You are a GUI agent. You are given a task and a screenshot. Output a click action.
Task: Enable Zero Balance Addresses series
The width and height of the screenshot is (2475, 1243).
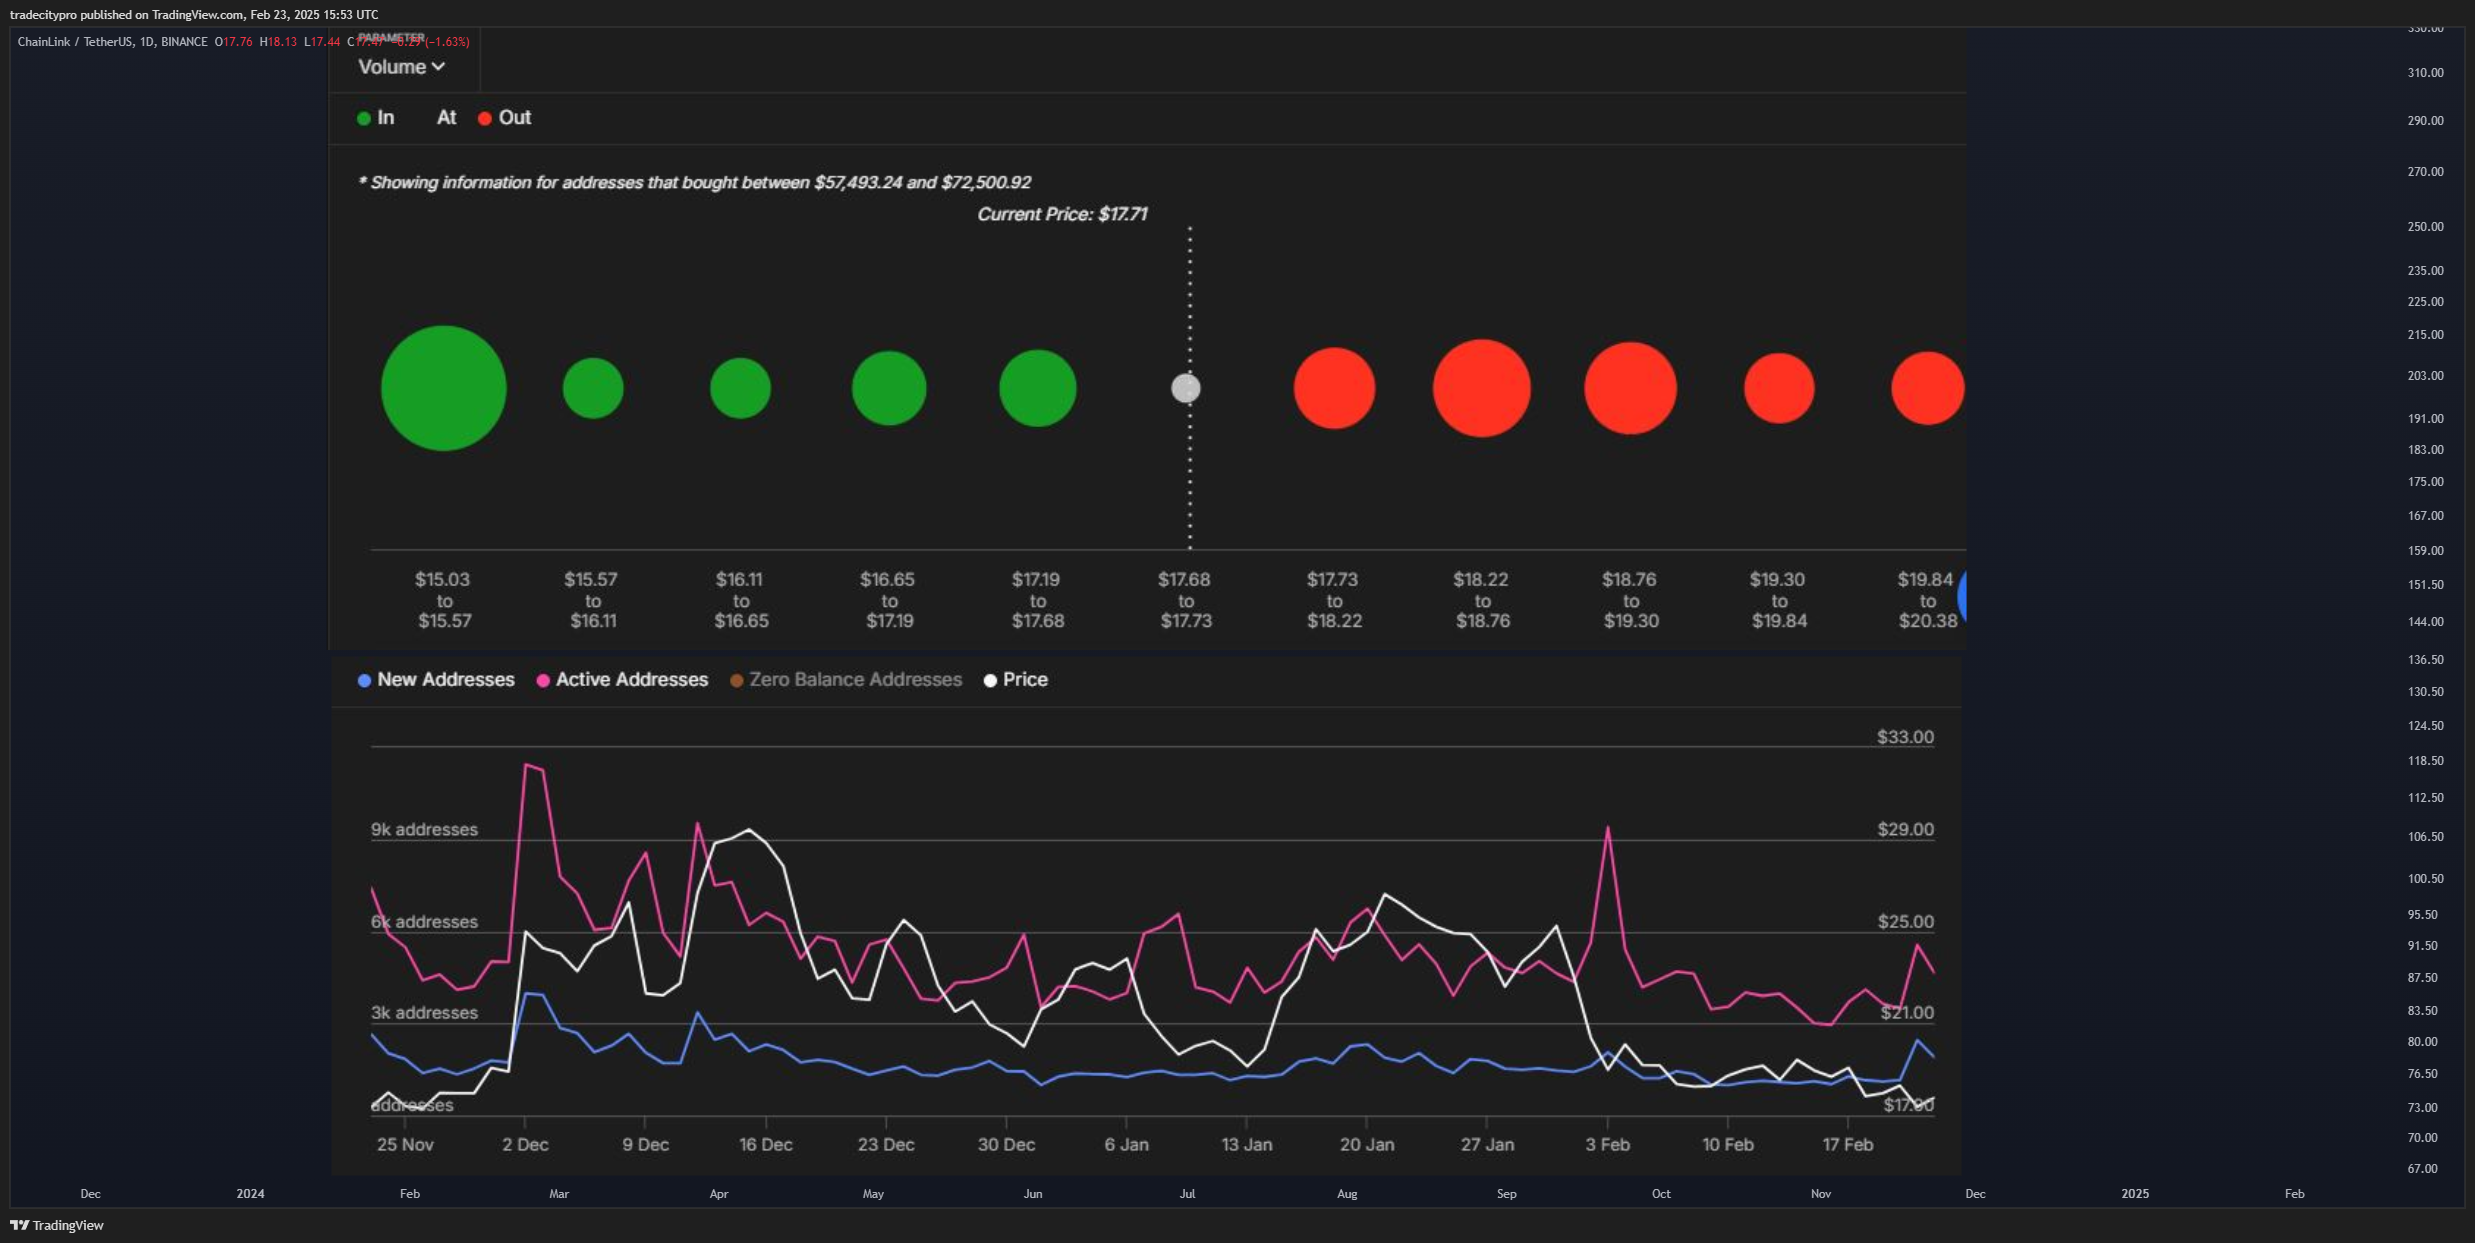pyautogui.click(x=846, y=680)
